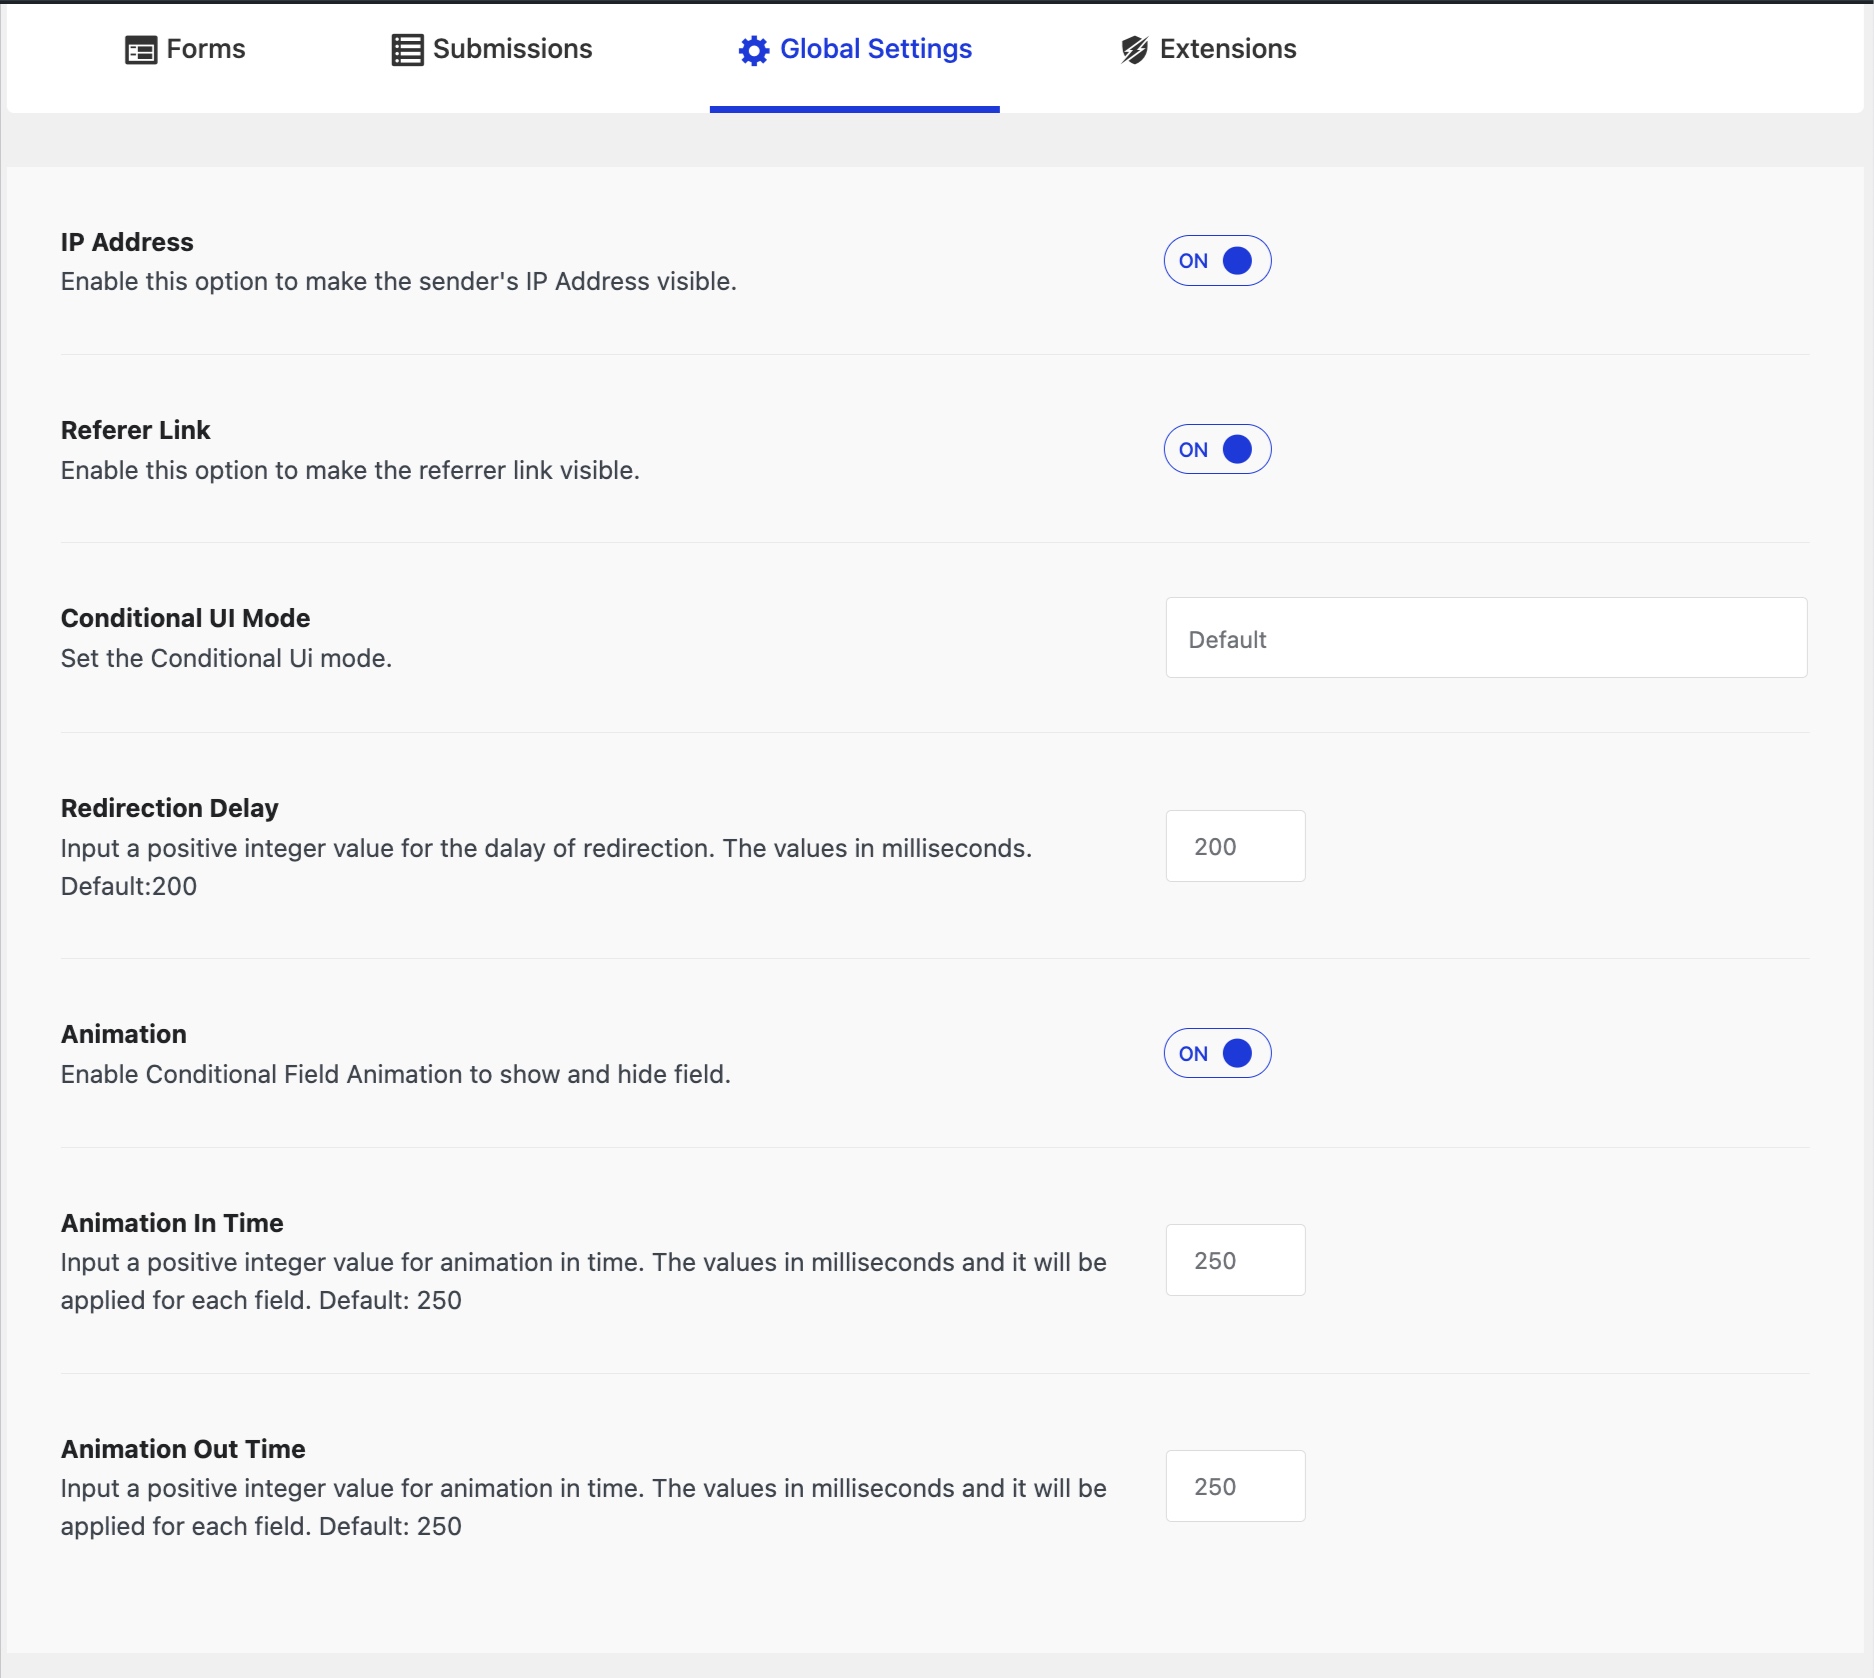Open the Conditional UI Mode dropdown
This screenshot has width=1874, height=1678.
coord(1486,638)
